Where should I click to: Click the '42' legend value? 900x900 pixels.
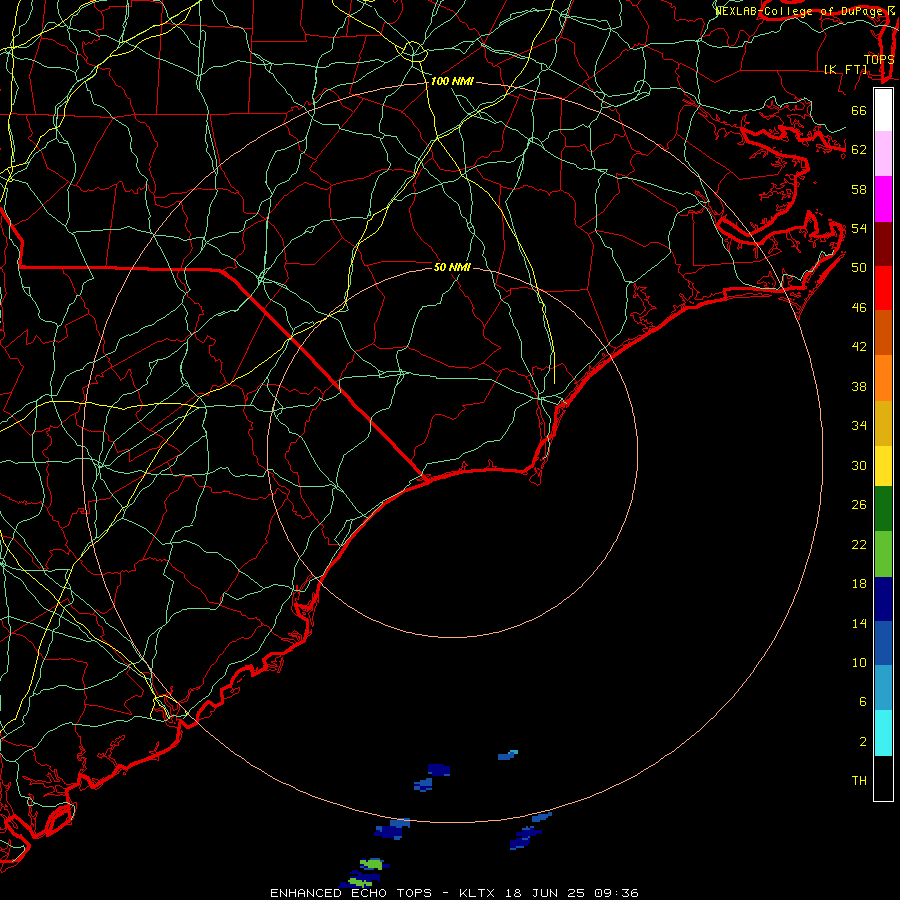(859, 347)
